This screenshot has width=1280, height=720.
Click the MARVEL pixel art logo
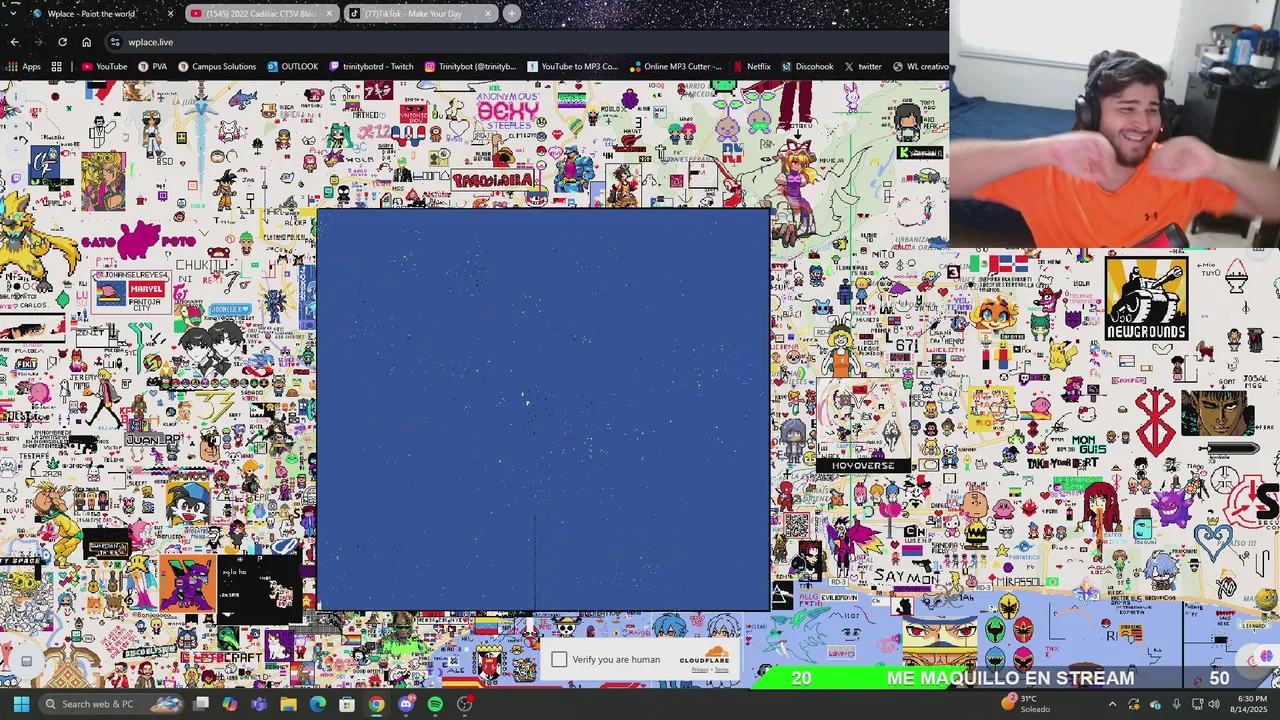146,291
